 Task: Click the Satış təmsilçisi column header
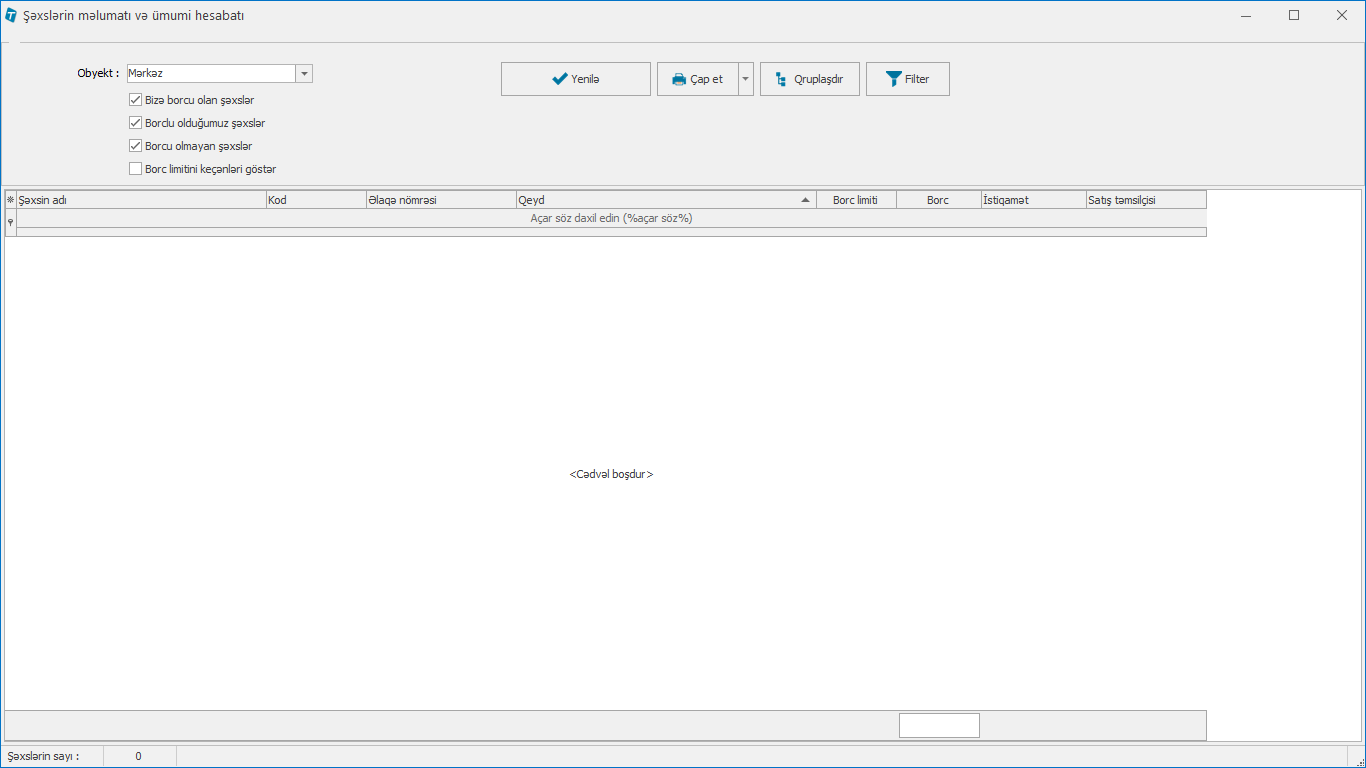(1145, 200)
